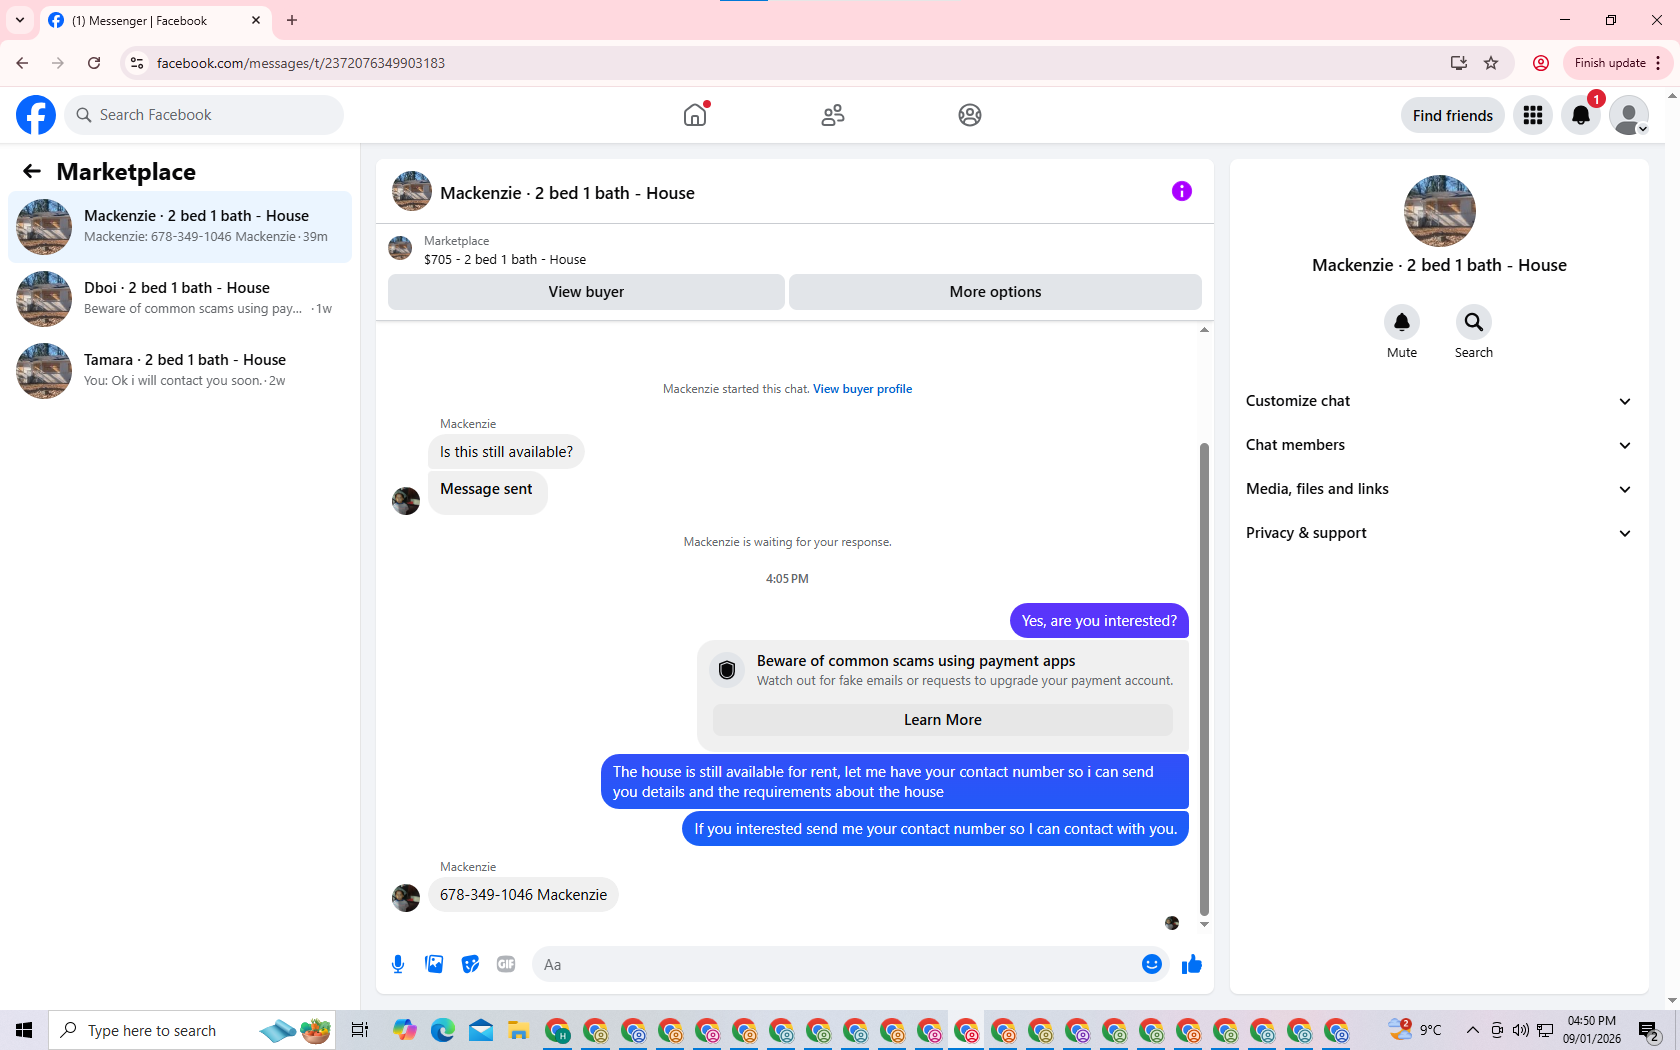The width and height of the screenshot is (1680, 1050).
Task: Go back using the Marketplace back arrow
Action: click(x=32, y=171)
